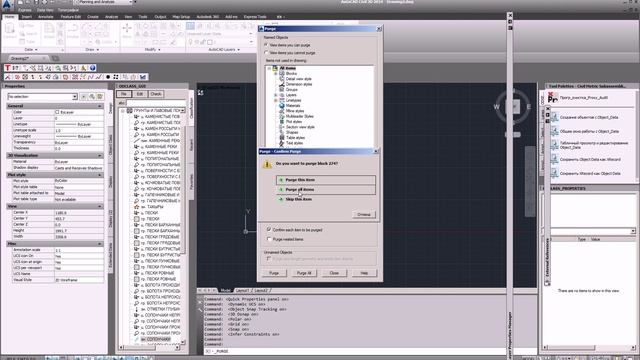Screen dimensions: 640x360
Task: Click the Shapes icon in purge tree
Action: pyautogui.click(x=282, y=132)
